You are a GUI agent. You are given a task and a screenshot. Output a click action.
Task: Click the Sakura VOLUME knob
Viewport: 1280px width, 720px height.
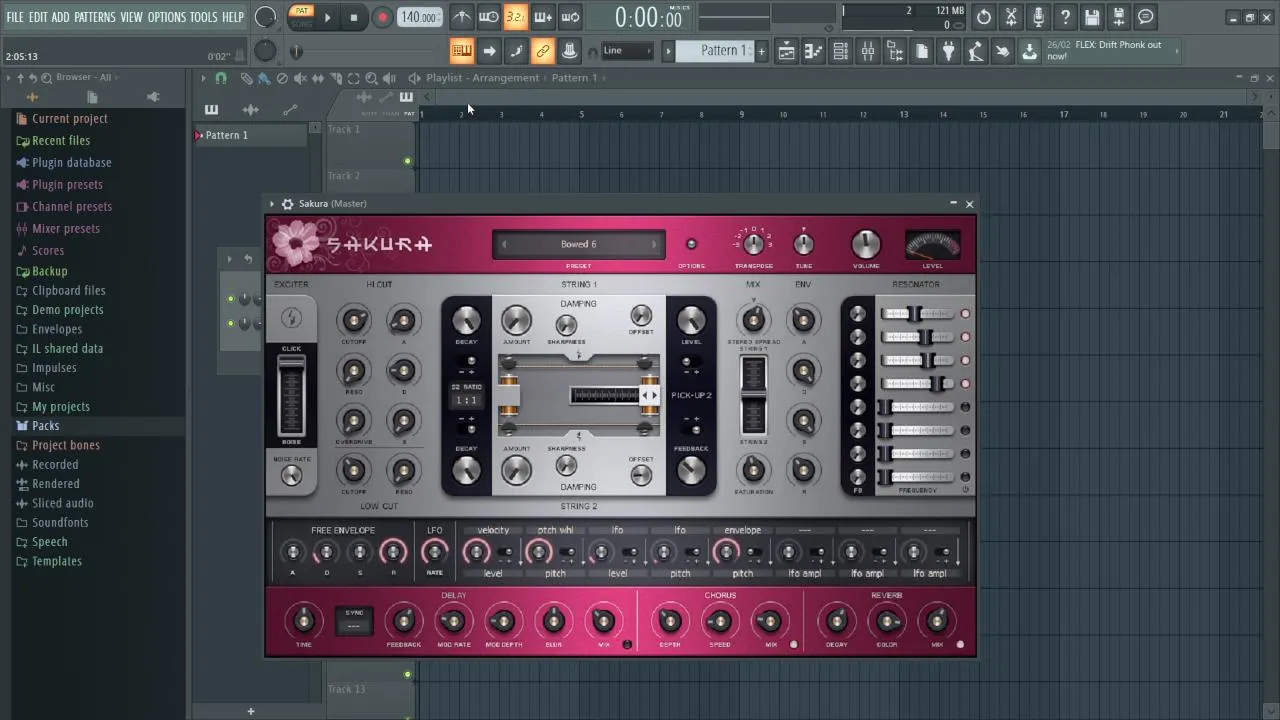tap(866, 244)
